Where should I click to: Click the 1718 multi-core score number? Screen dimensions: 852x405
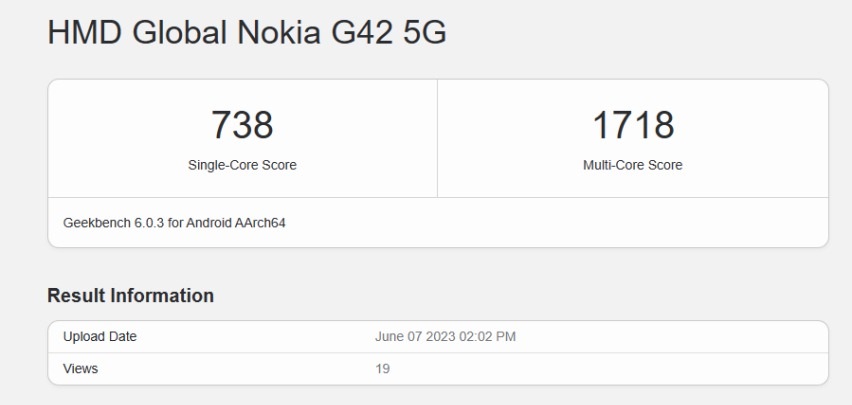tap(632, 125)
